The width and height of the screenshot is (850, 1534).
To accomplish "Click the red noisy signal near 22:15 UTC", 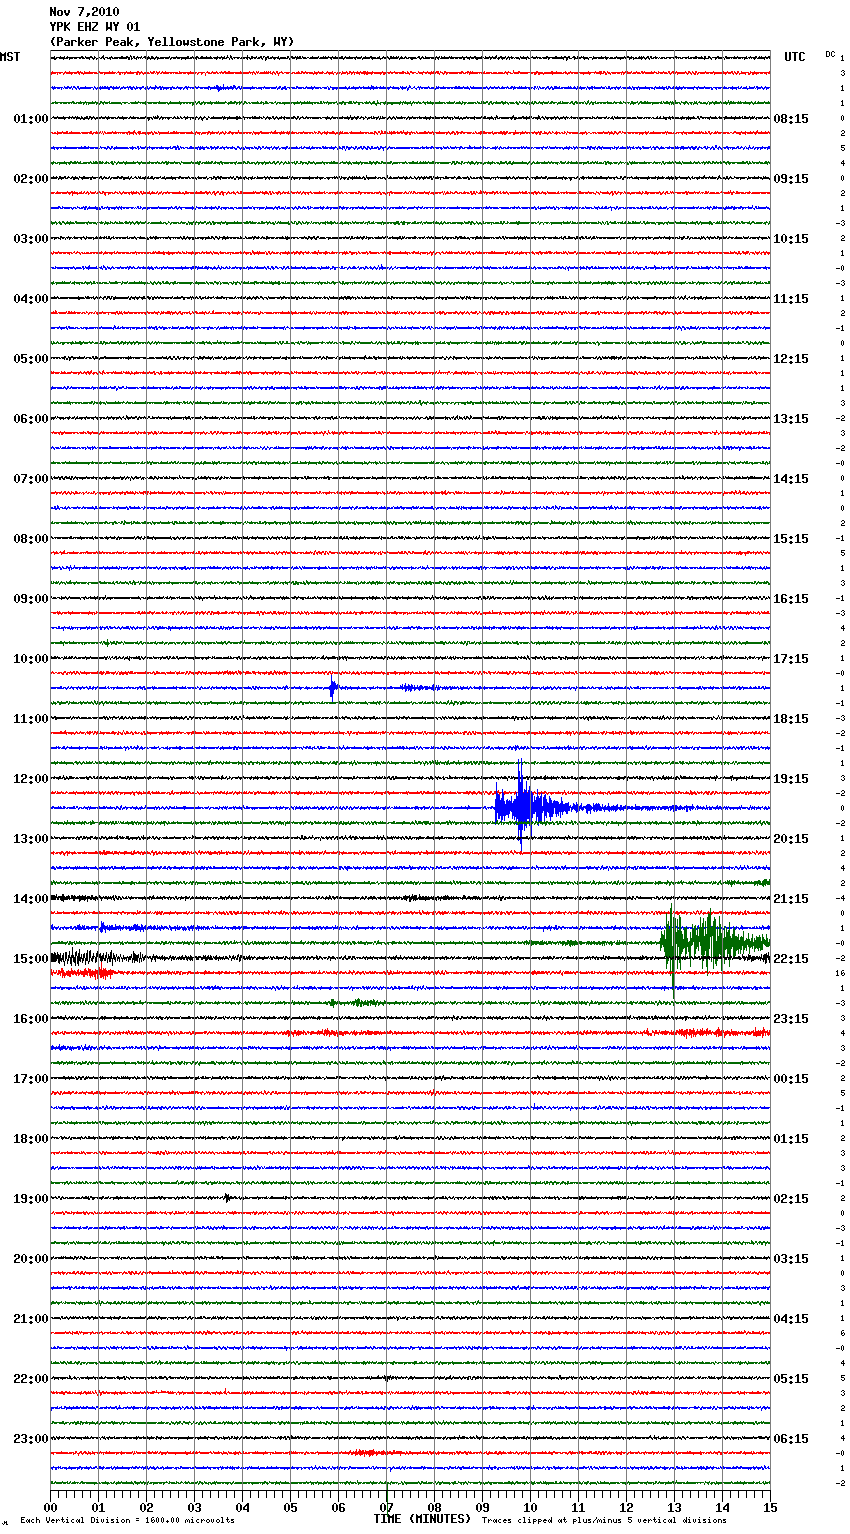I will point(84,972).
